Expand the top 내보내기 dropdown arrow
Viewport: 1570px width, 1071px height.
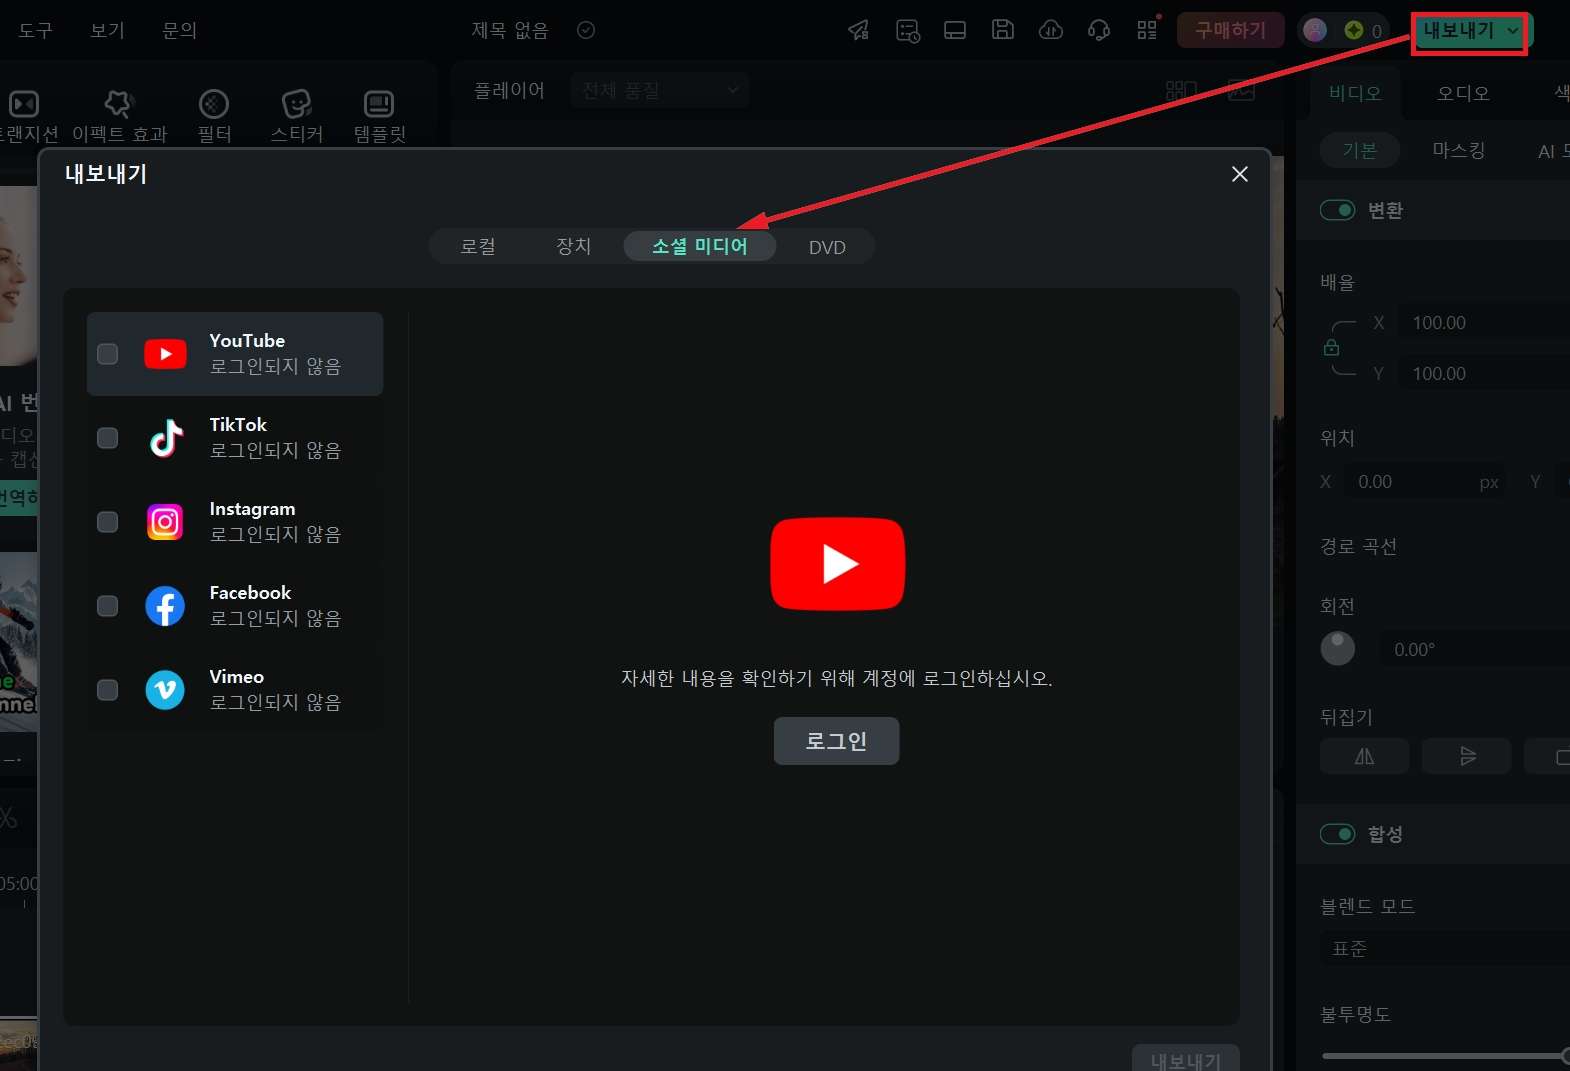[x=1513, y=31]
